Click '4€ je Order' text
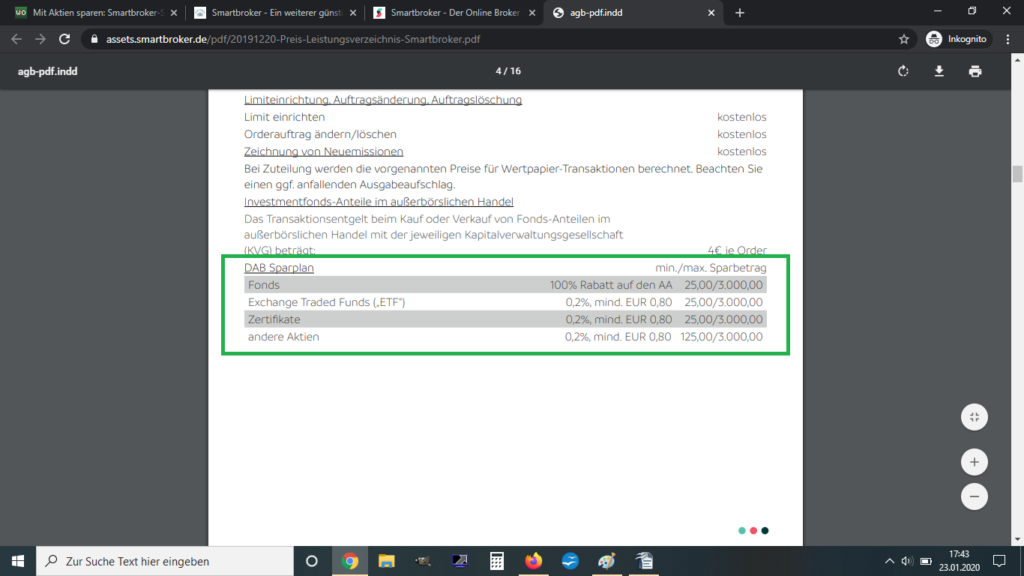1024x576 pixels. tap(737, 250)
